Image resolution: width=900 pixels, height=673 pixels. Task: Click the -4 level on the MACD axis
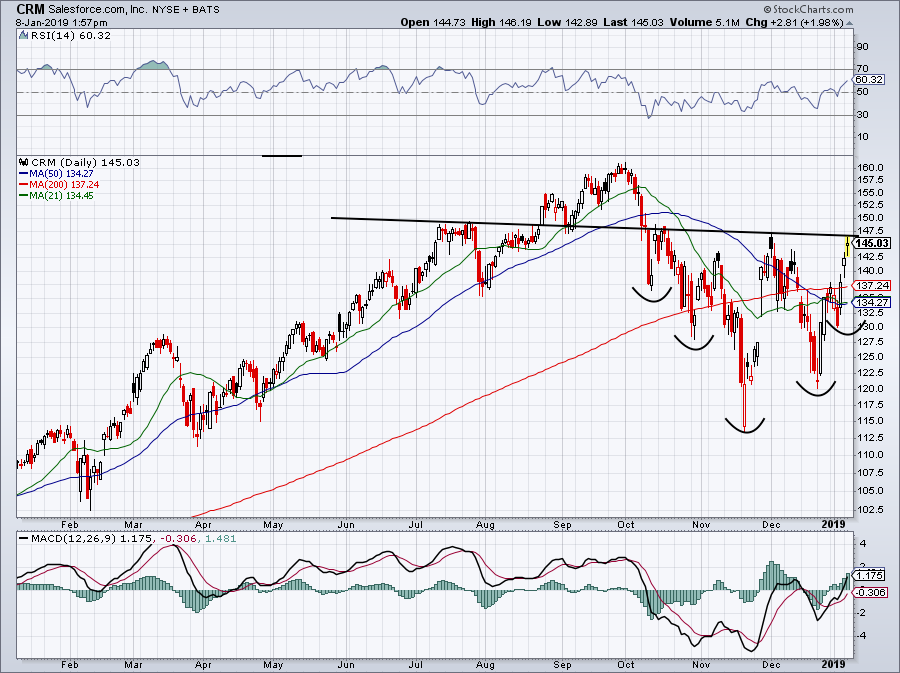861,636
